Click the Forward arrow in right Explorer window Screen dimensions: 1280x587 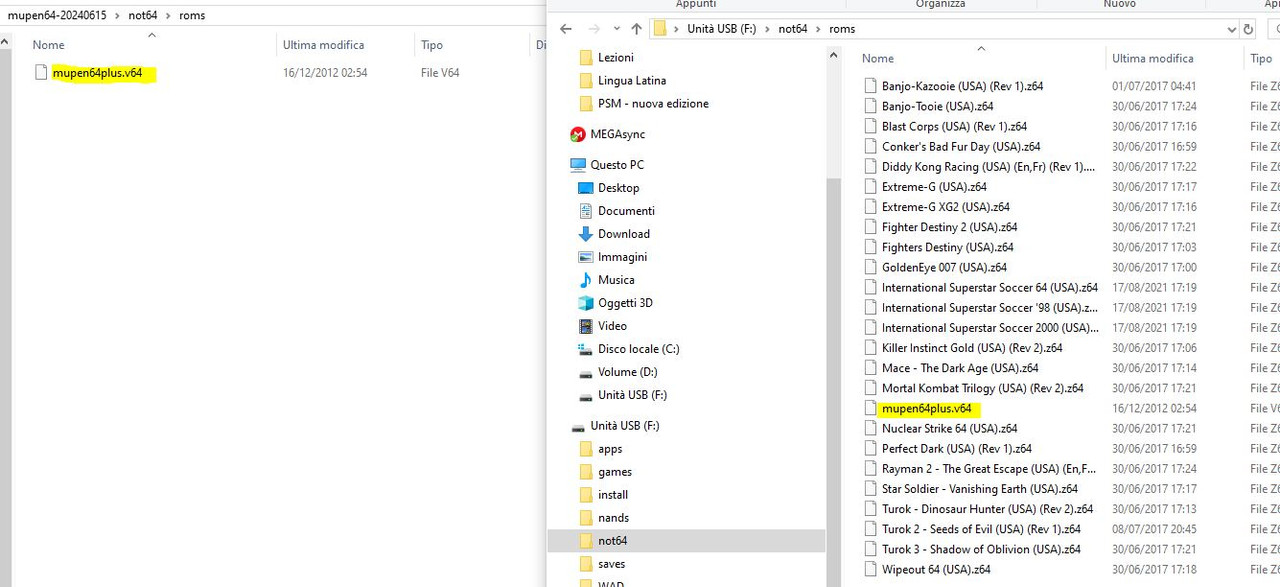(x=594, y=29)
